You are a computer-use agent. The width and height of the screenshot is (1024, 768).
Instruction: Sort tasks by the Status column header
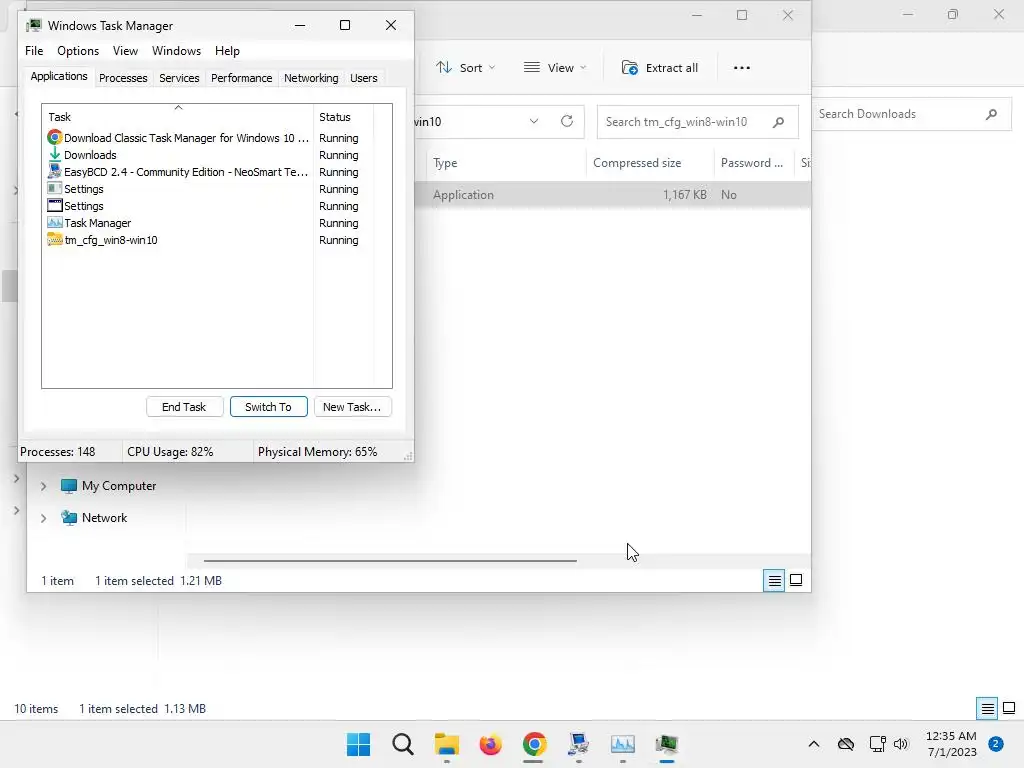tap(344, 117)
